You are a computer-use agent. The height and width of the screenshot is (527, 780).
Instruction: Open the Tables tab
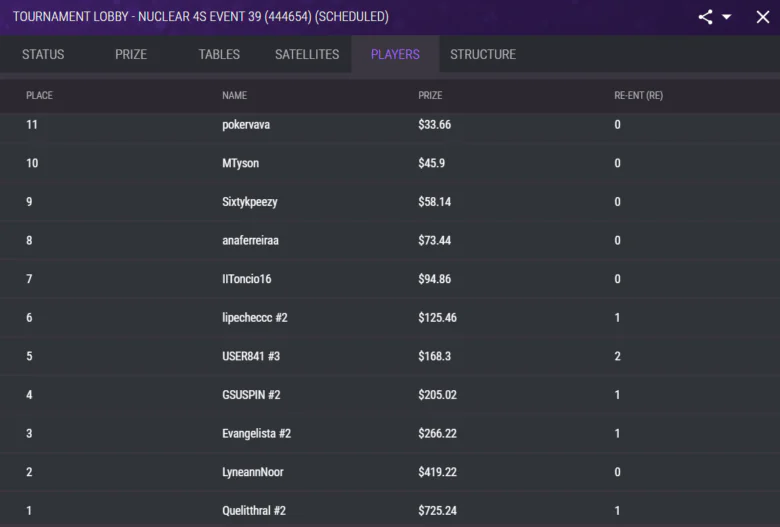[x=219, y=54]
